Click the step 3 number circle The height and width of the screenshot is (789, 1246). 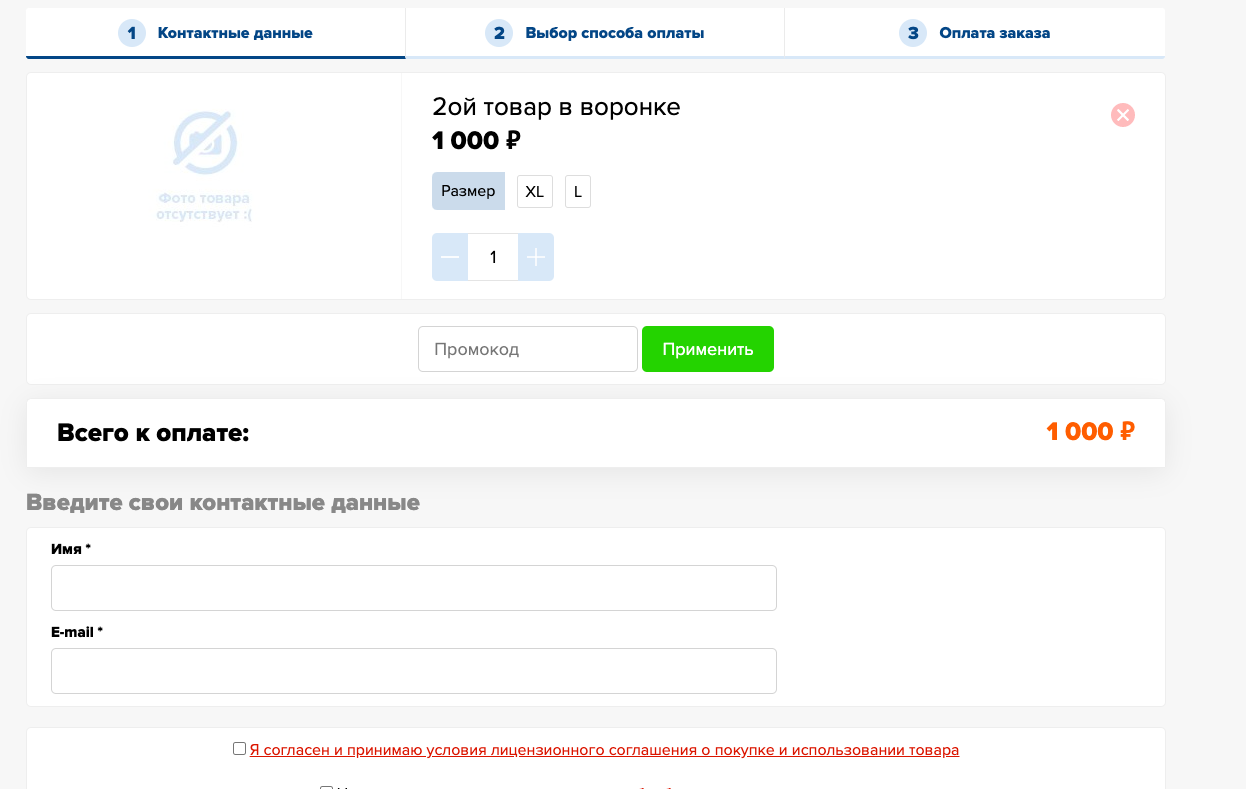click(912, 33)
